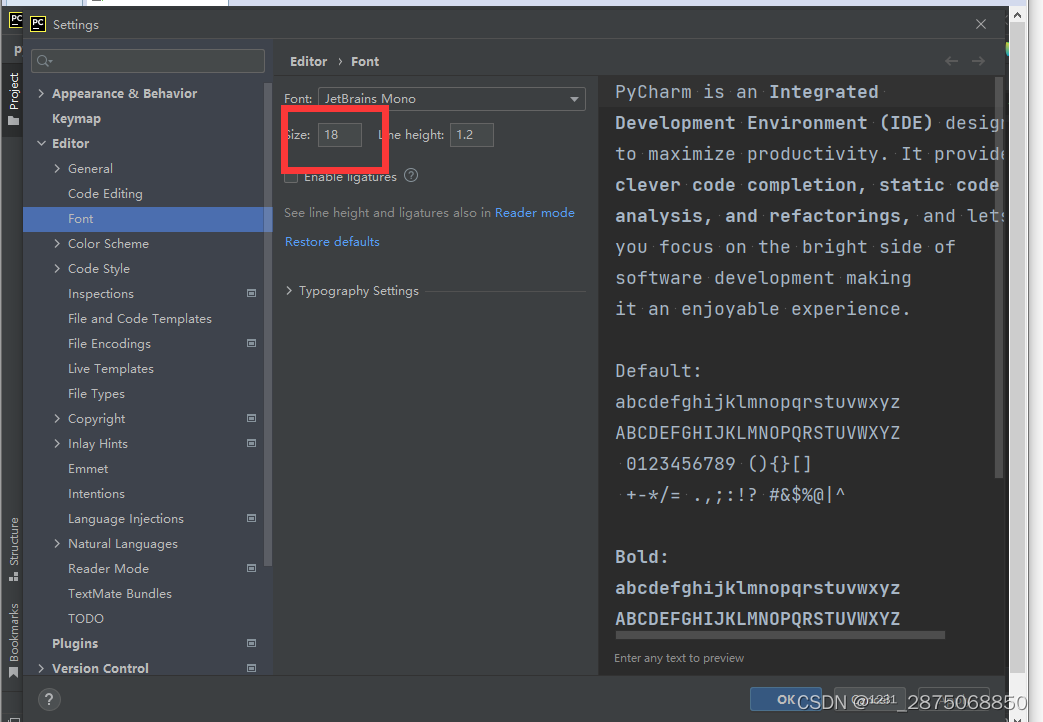Click inside the font preview text area
The width and height of the screenshot is (1043, 722).
(x=800, y=353)
